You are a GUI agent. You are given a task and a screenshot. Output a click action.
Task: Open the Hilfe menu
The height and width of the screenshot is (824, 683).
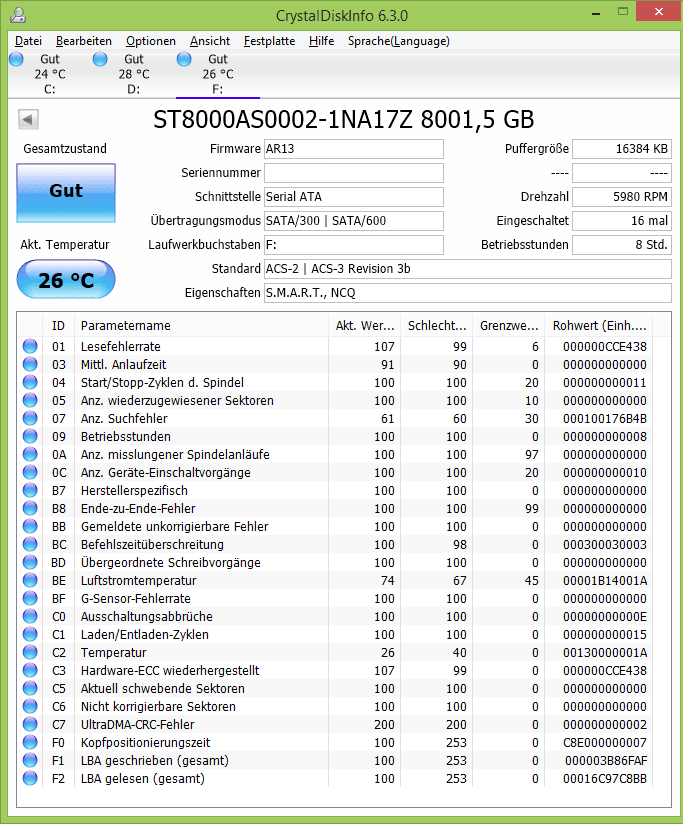[x=322, y=41]
